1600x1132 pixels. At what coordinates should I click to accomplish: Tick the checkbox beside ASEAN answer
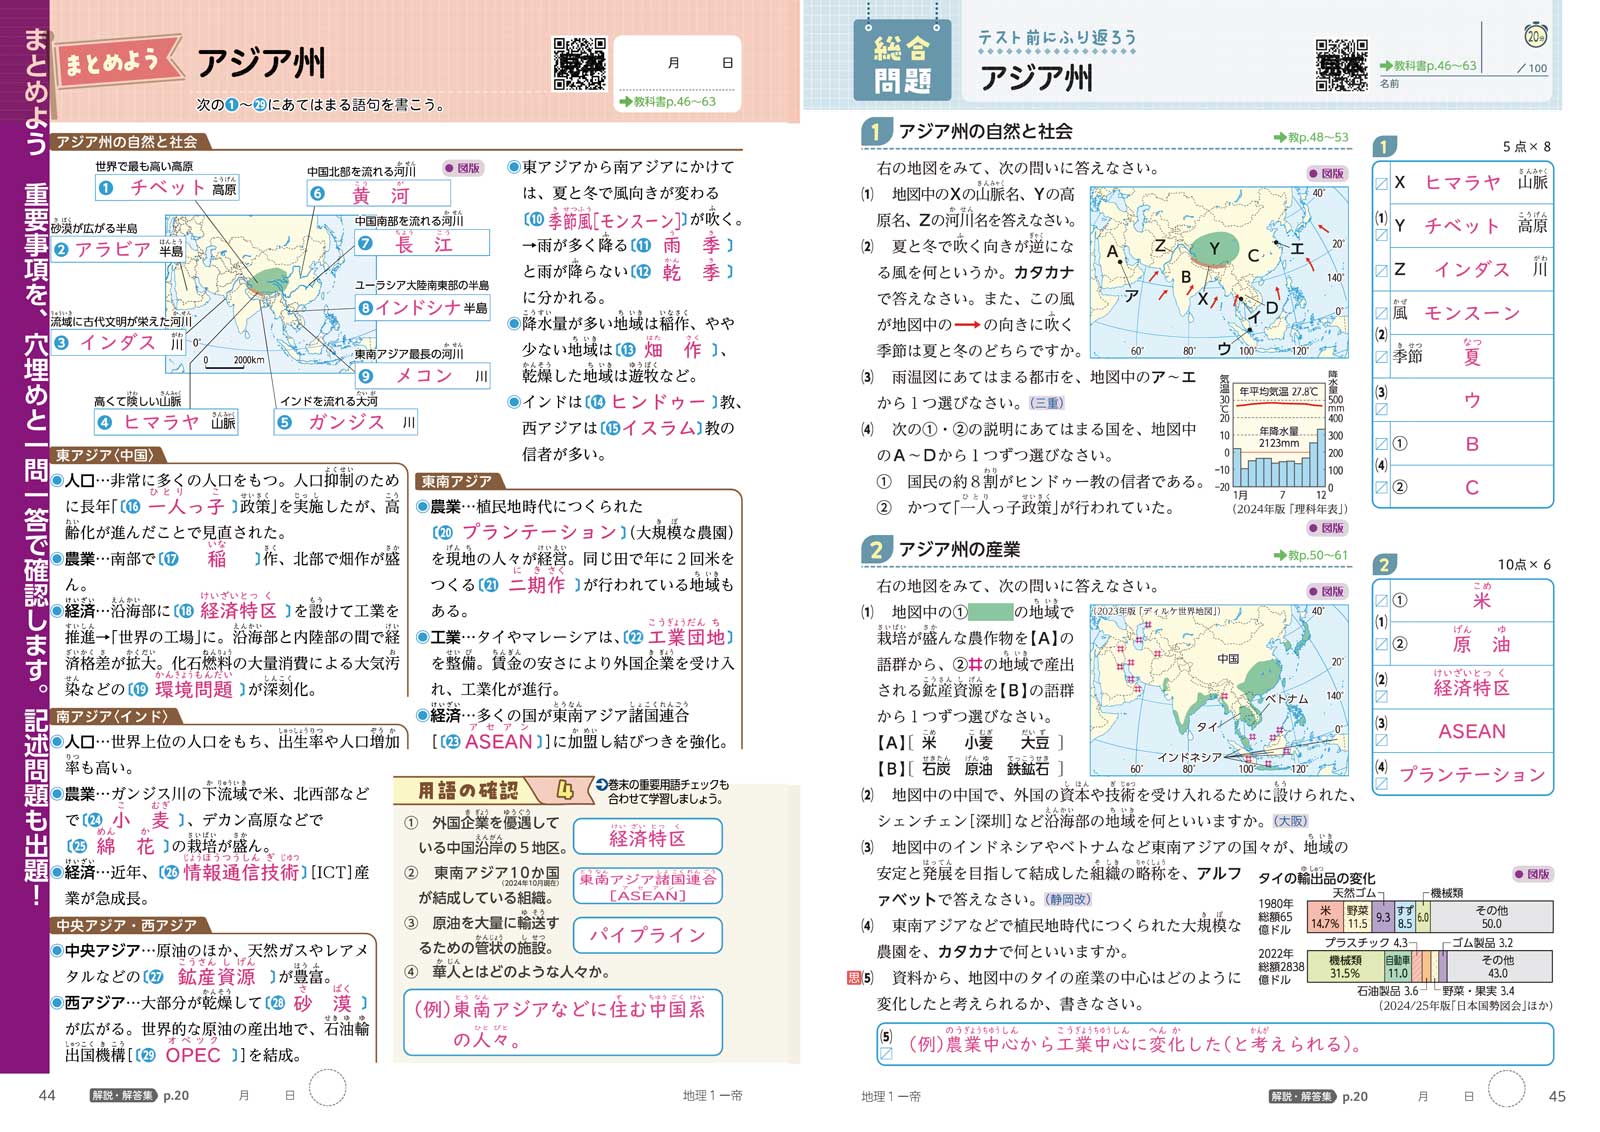tap(1381, 740)
